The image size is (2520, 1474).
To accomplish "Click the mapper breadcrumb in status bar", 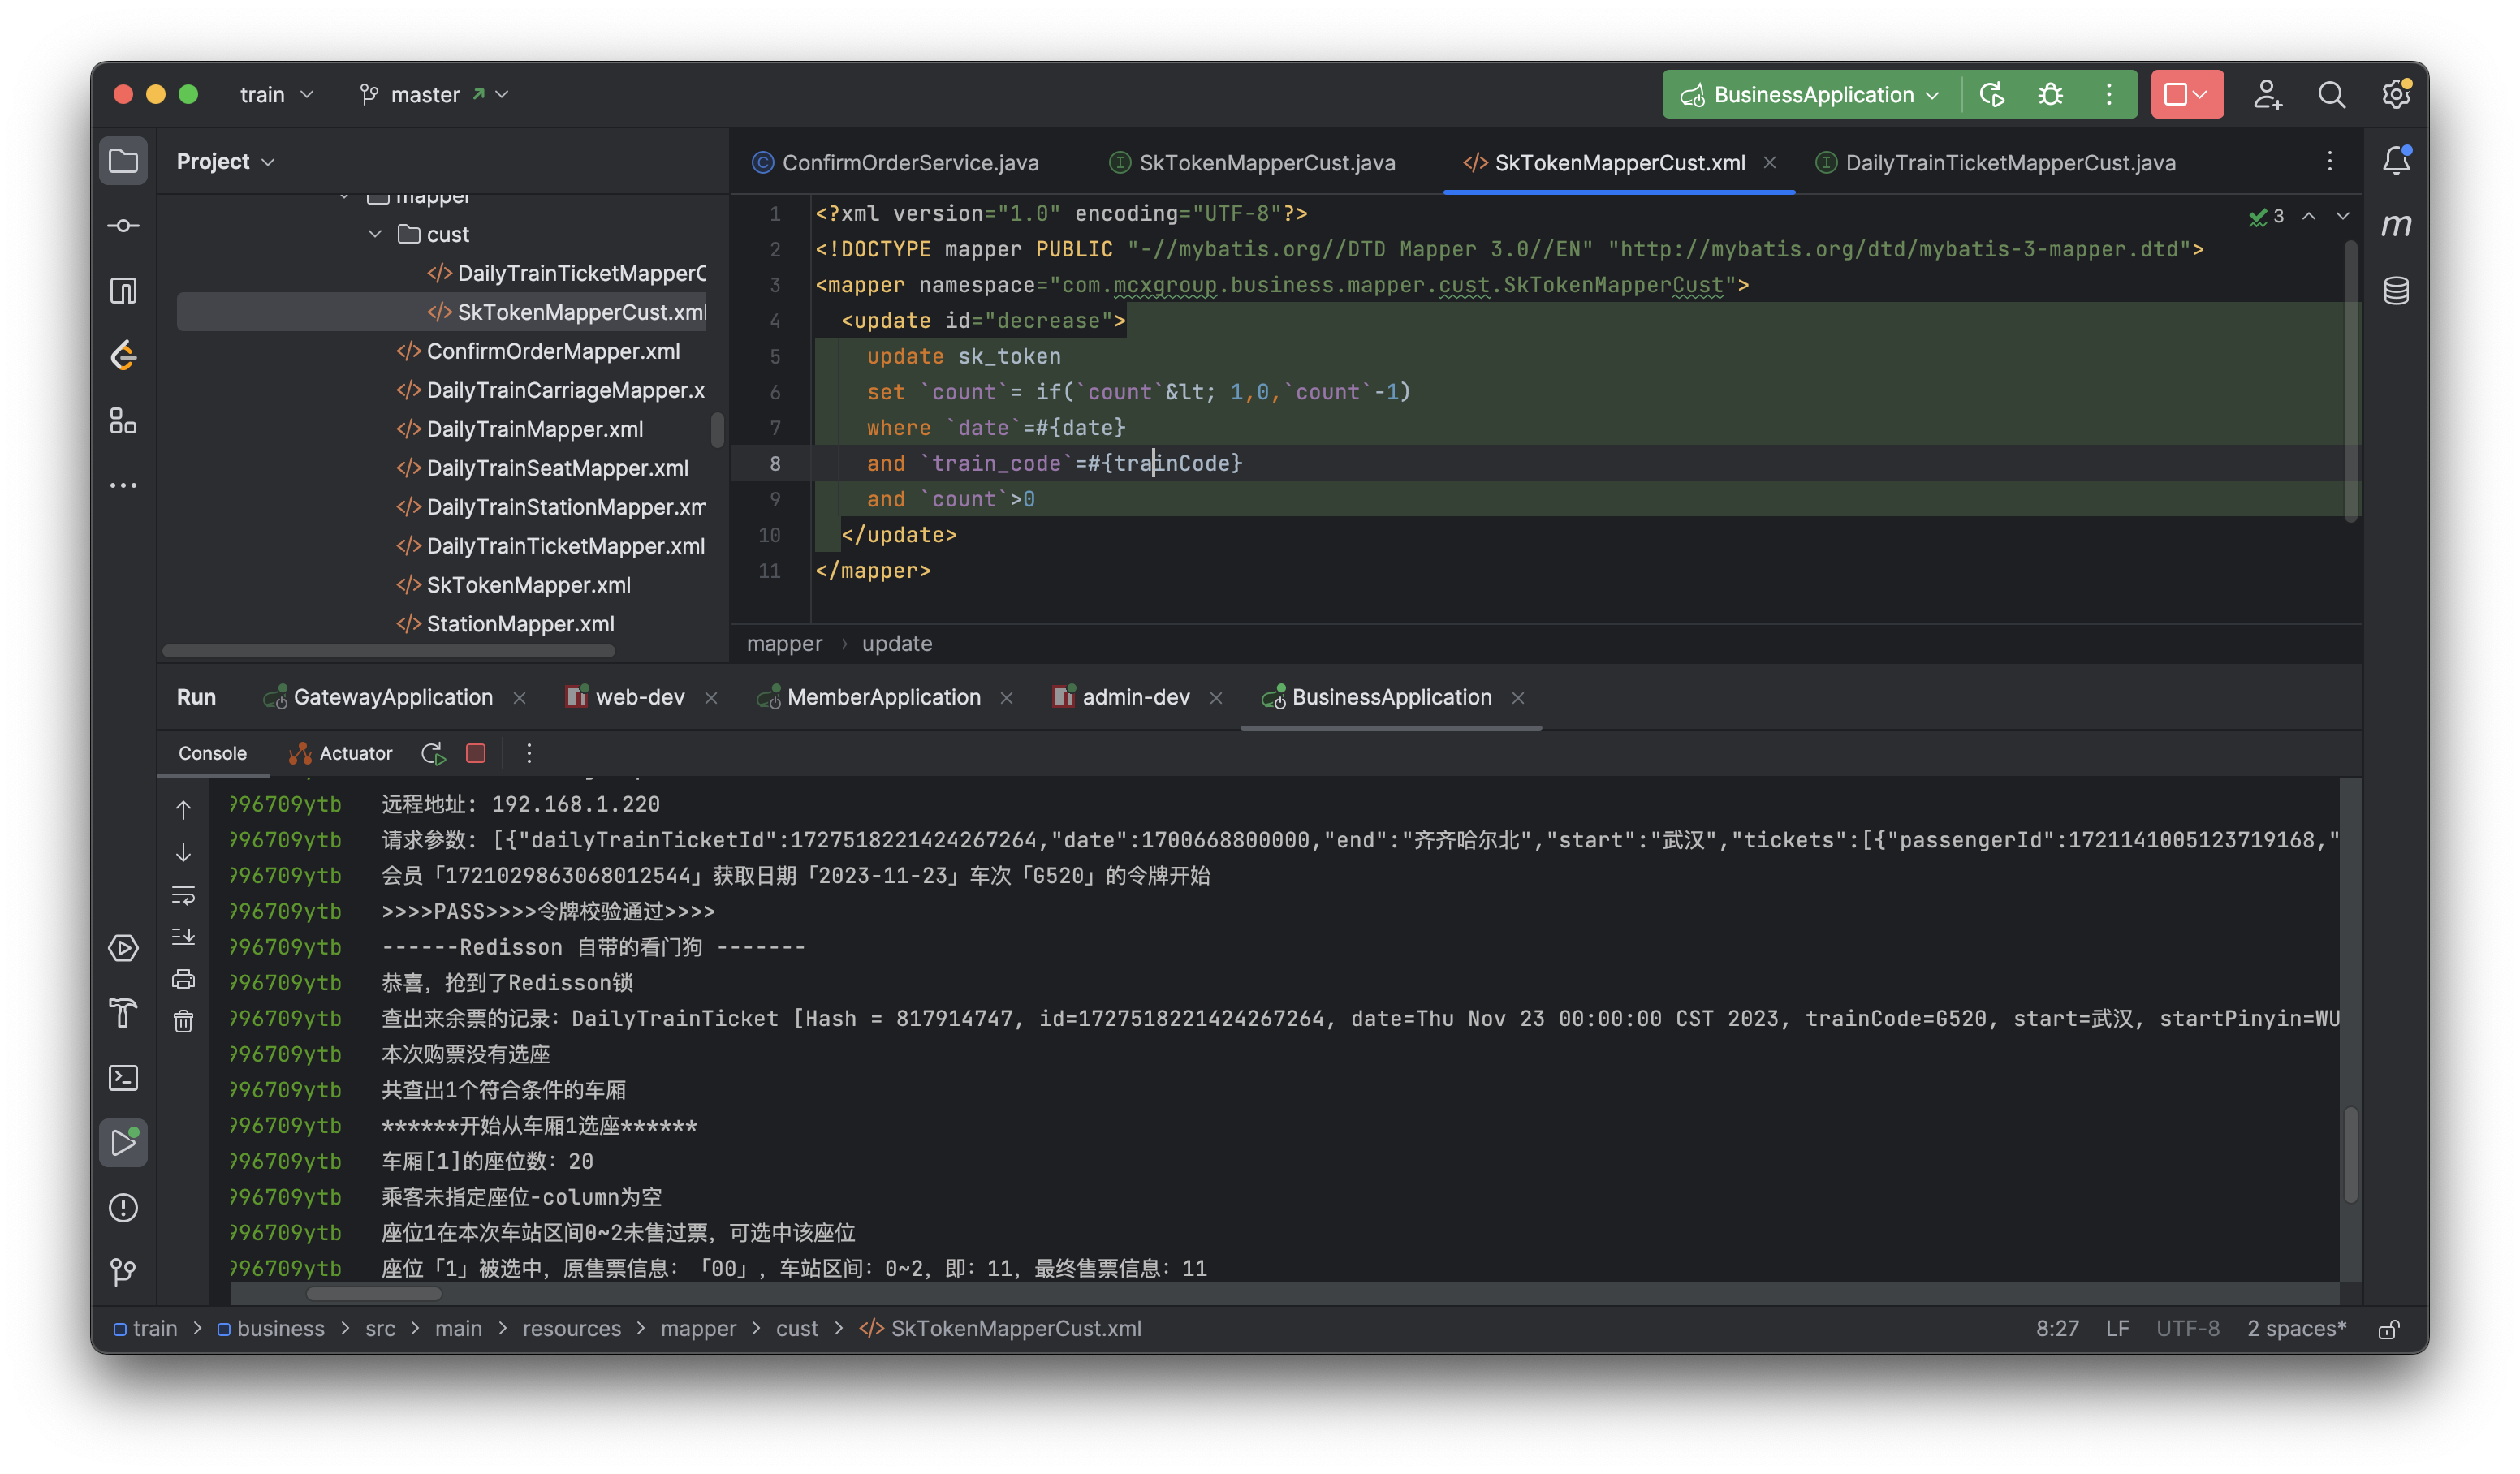I will pyautogui.click(x=697, y=1328).
